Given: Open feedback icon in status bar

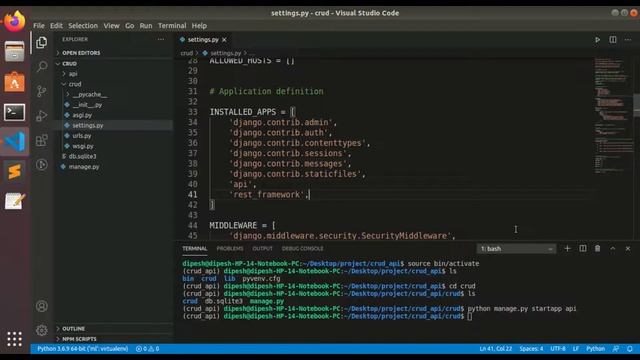Looking at the screenshot, I should 616,349.
